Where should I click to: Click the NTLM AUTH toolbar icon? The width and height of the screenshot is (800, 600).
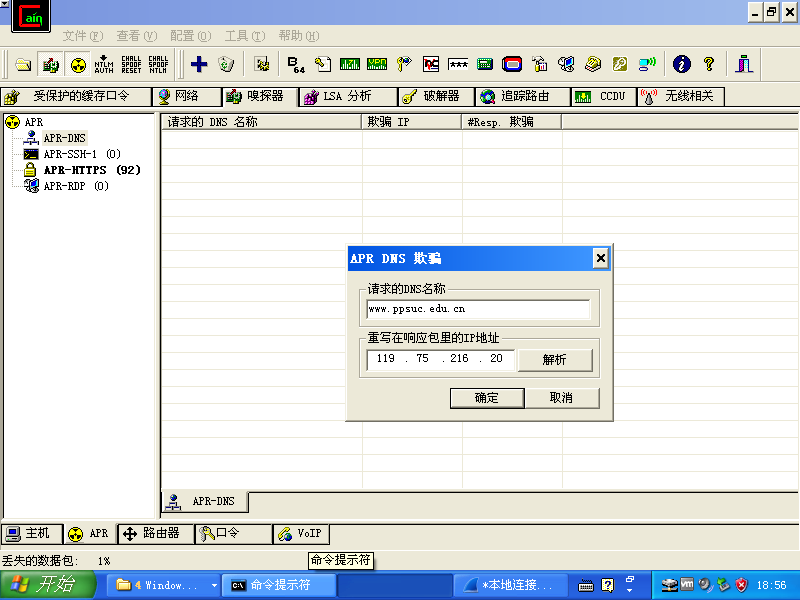104,64
